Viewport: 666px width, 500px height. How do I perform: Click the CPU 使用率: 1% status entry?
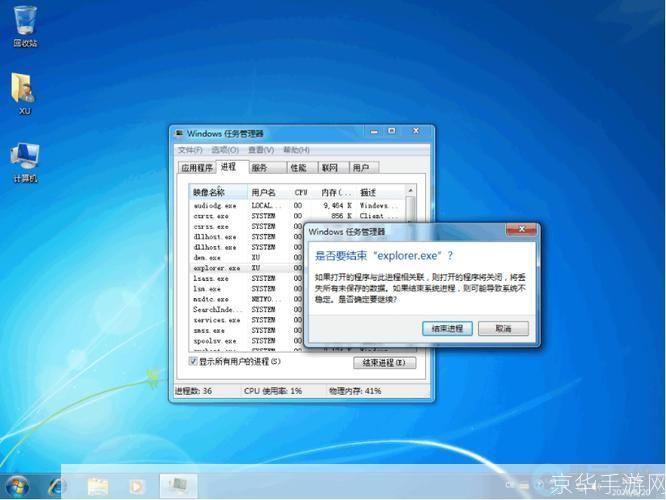[273, 391]
